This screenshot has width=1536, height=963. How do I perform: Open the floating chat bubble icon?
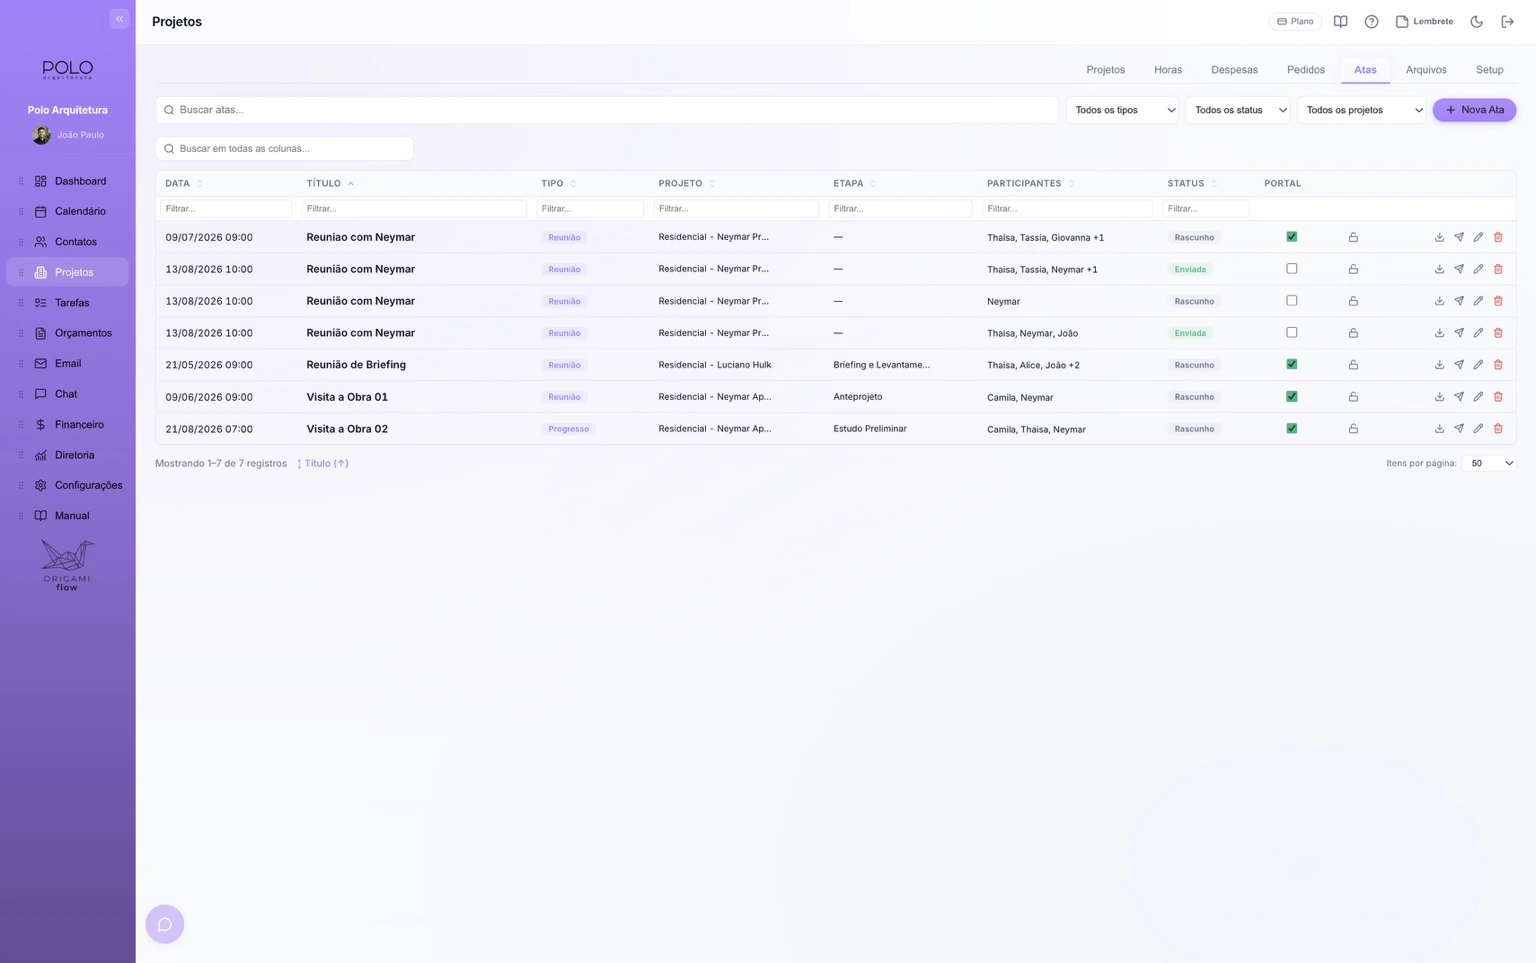click(165, 924)
